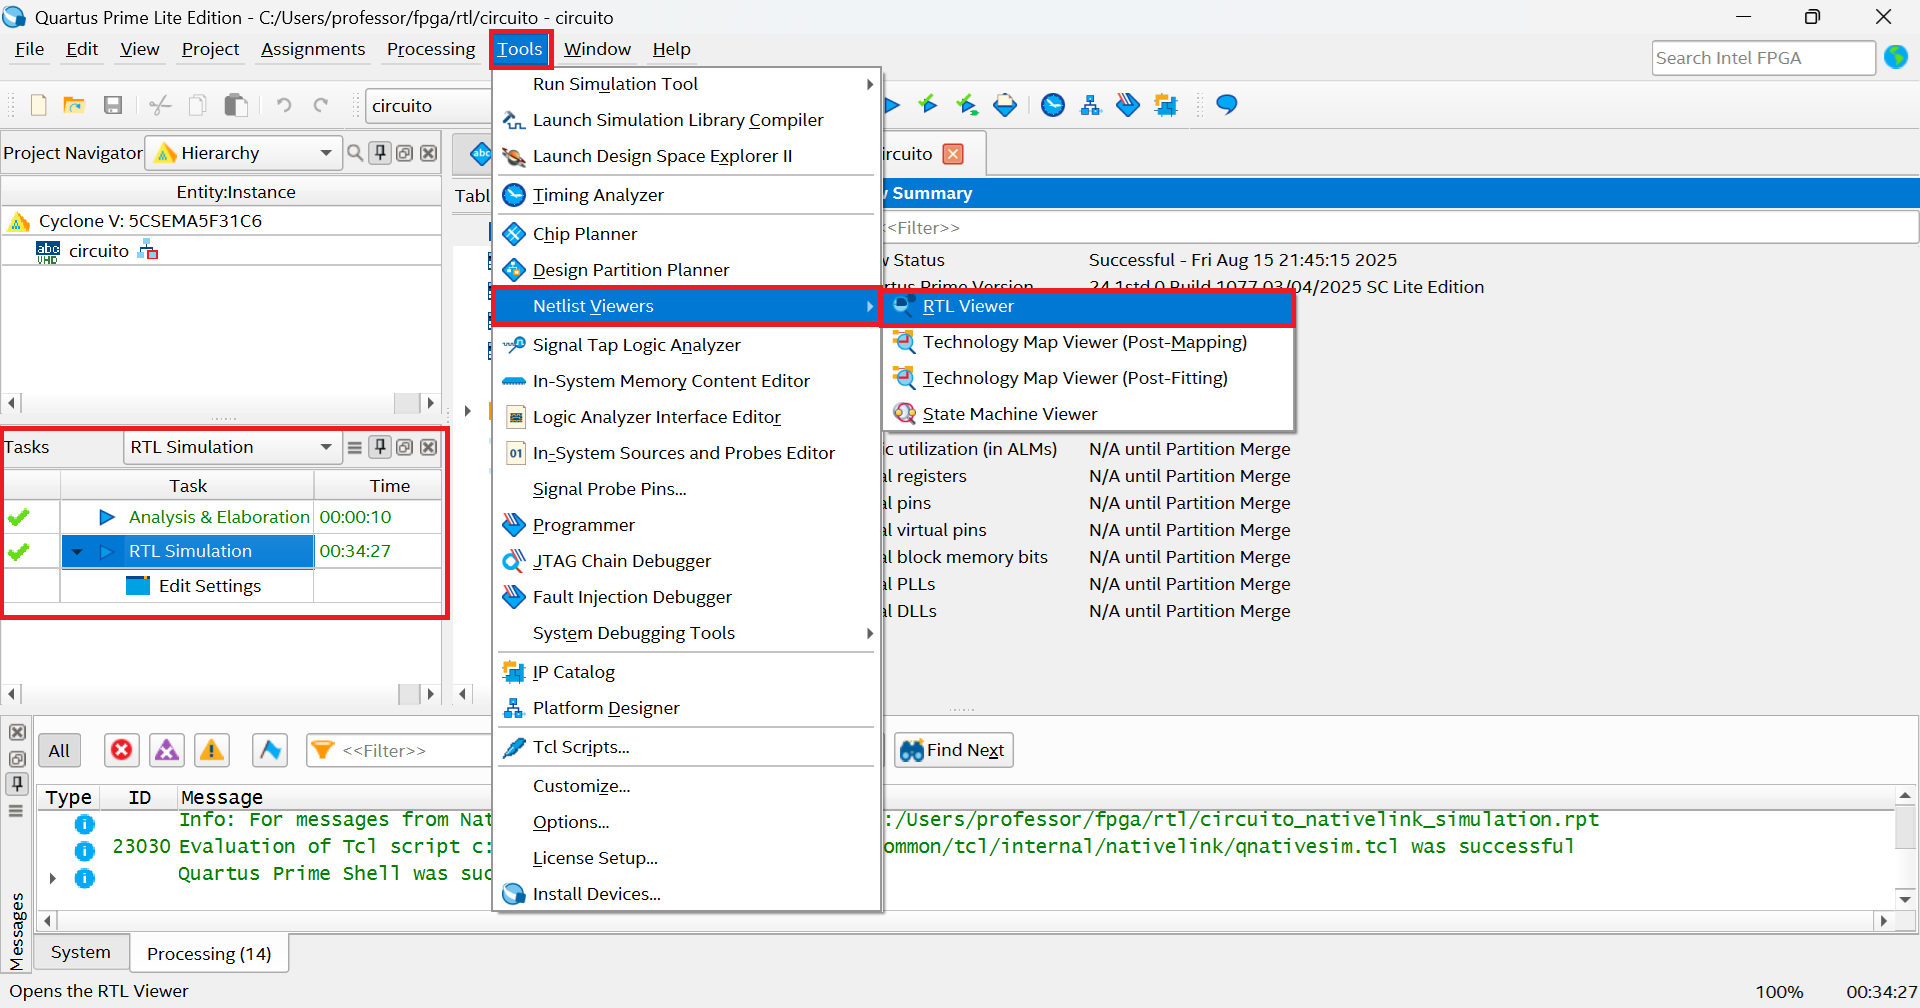Toggle the error messages filter button

pyautogui.click(x=122, y=750)
